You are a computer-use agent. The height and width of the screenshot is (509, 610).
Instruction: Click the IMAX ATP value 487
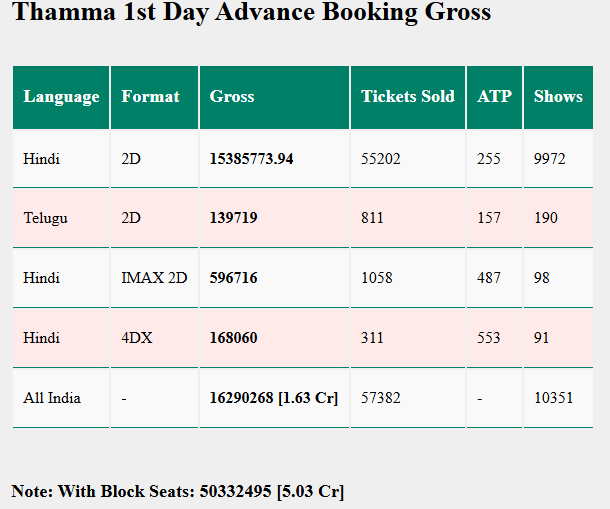[489, 278]
